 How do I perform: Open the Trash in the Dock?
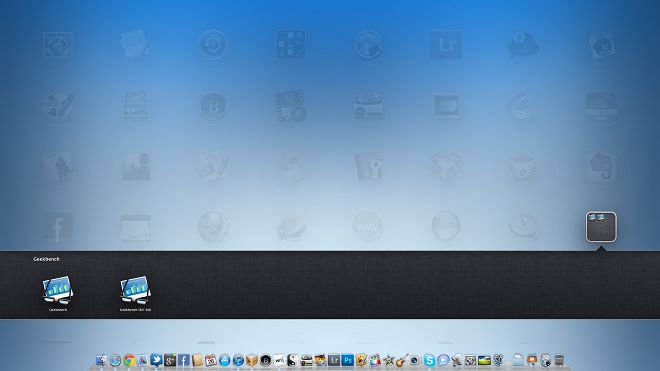[x=559, y=360]
